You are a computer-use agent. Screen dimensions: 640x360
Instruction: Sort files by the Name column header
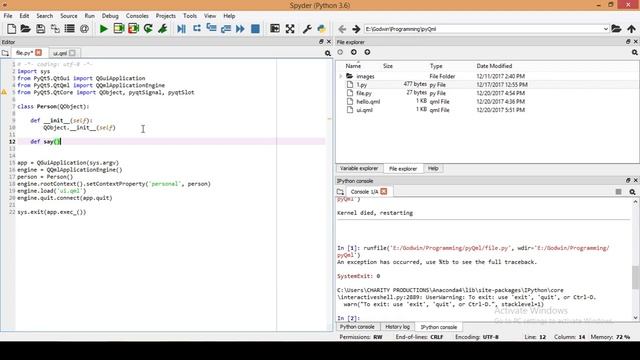tap(353, 66)
